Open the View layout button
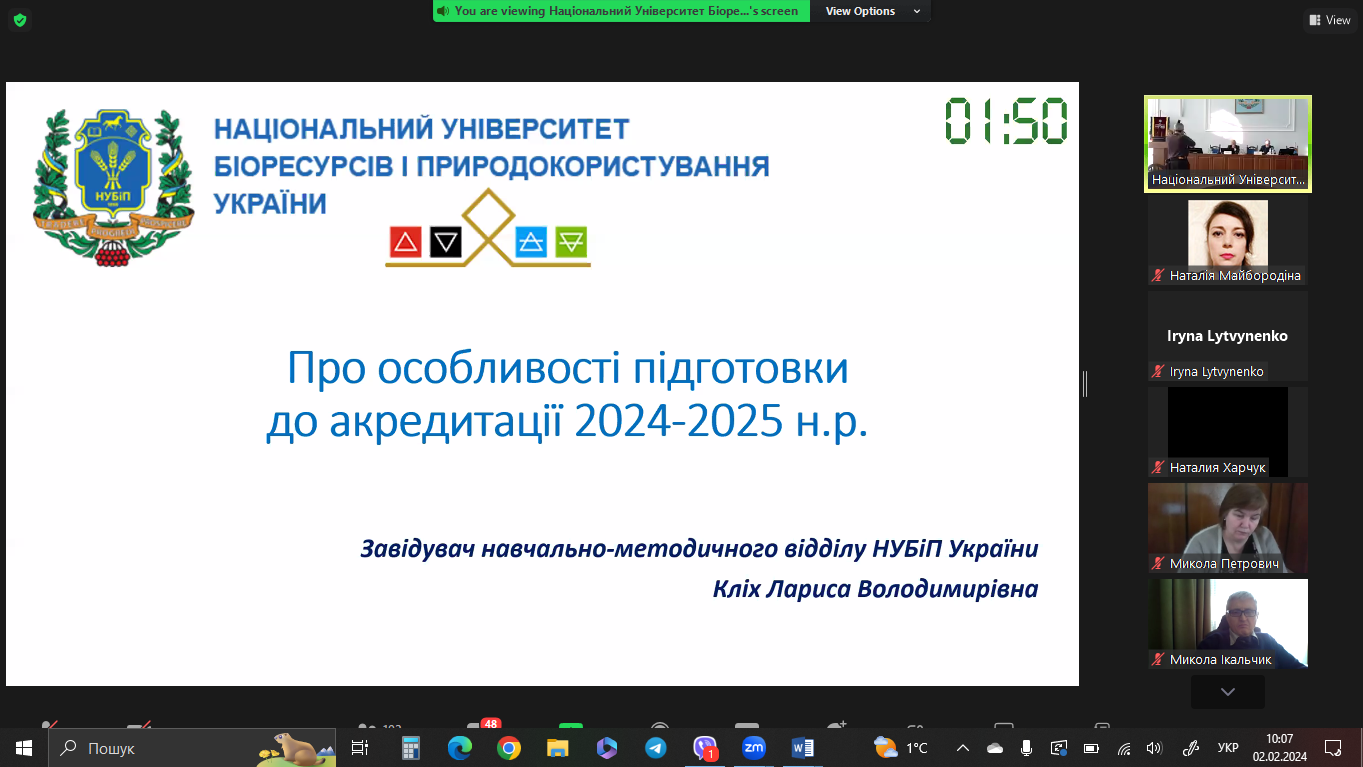This screenshot has height=767, width=1363. coord(1329,20)
